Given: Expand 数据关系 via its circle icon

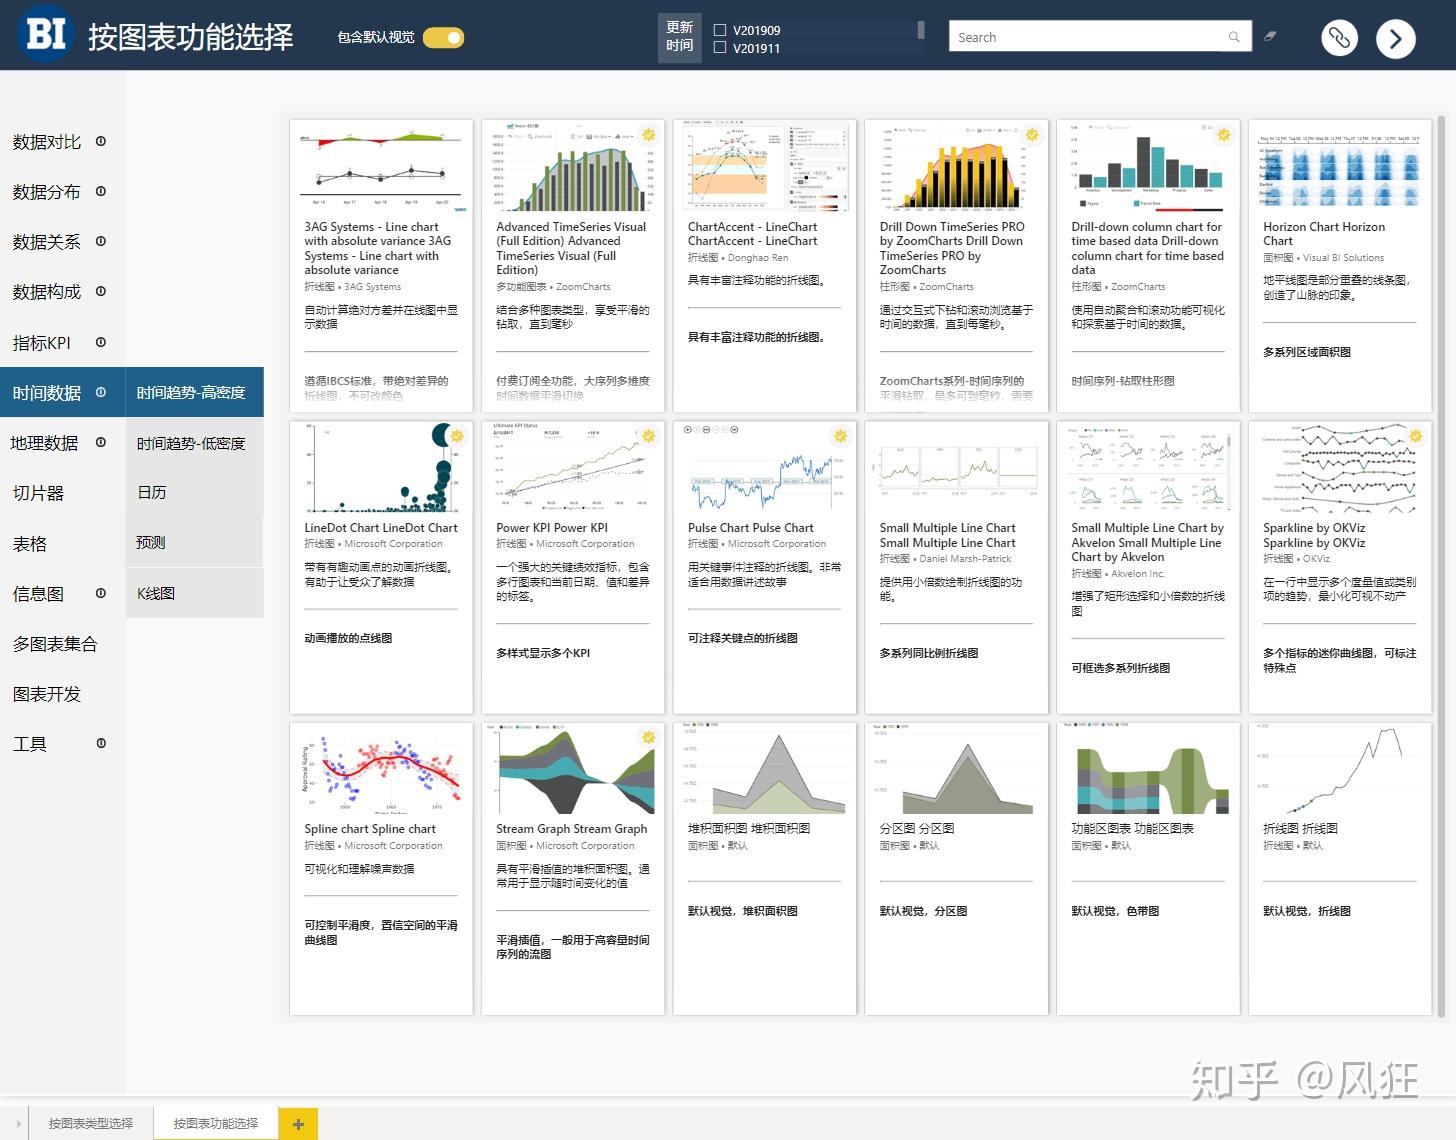Looking at the screenshot, I should pos(101,241).
